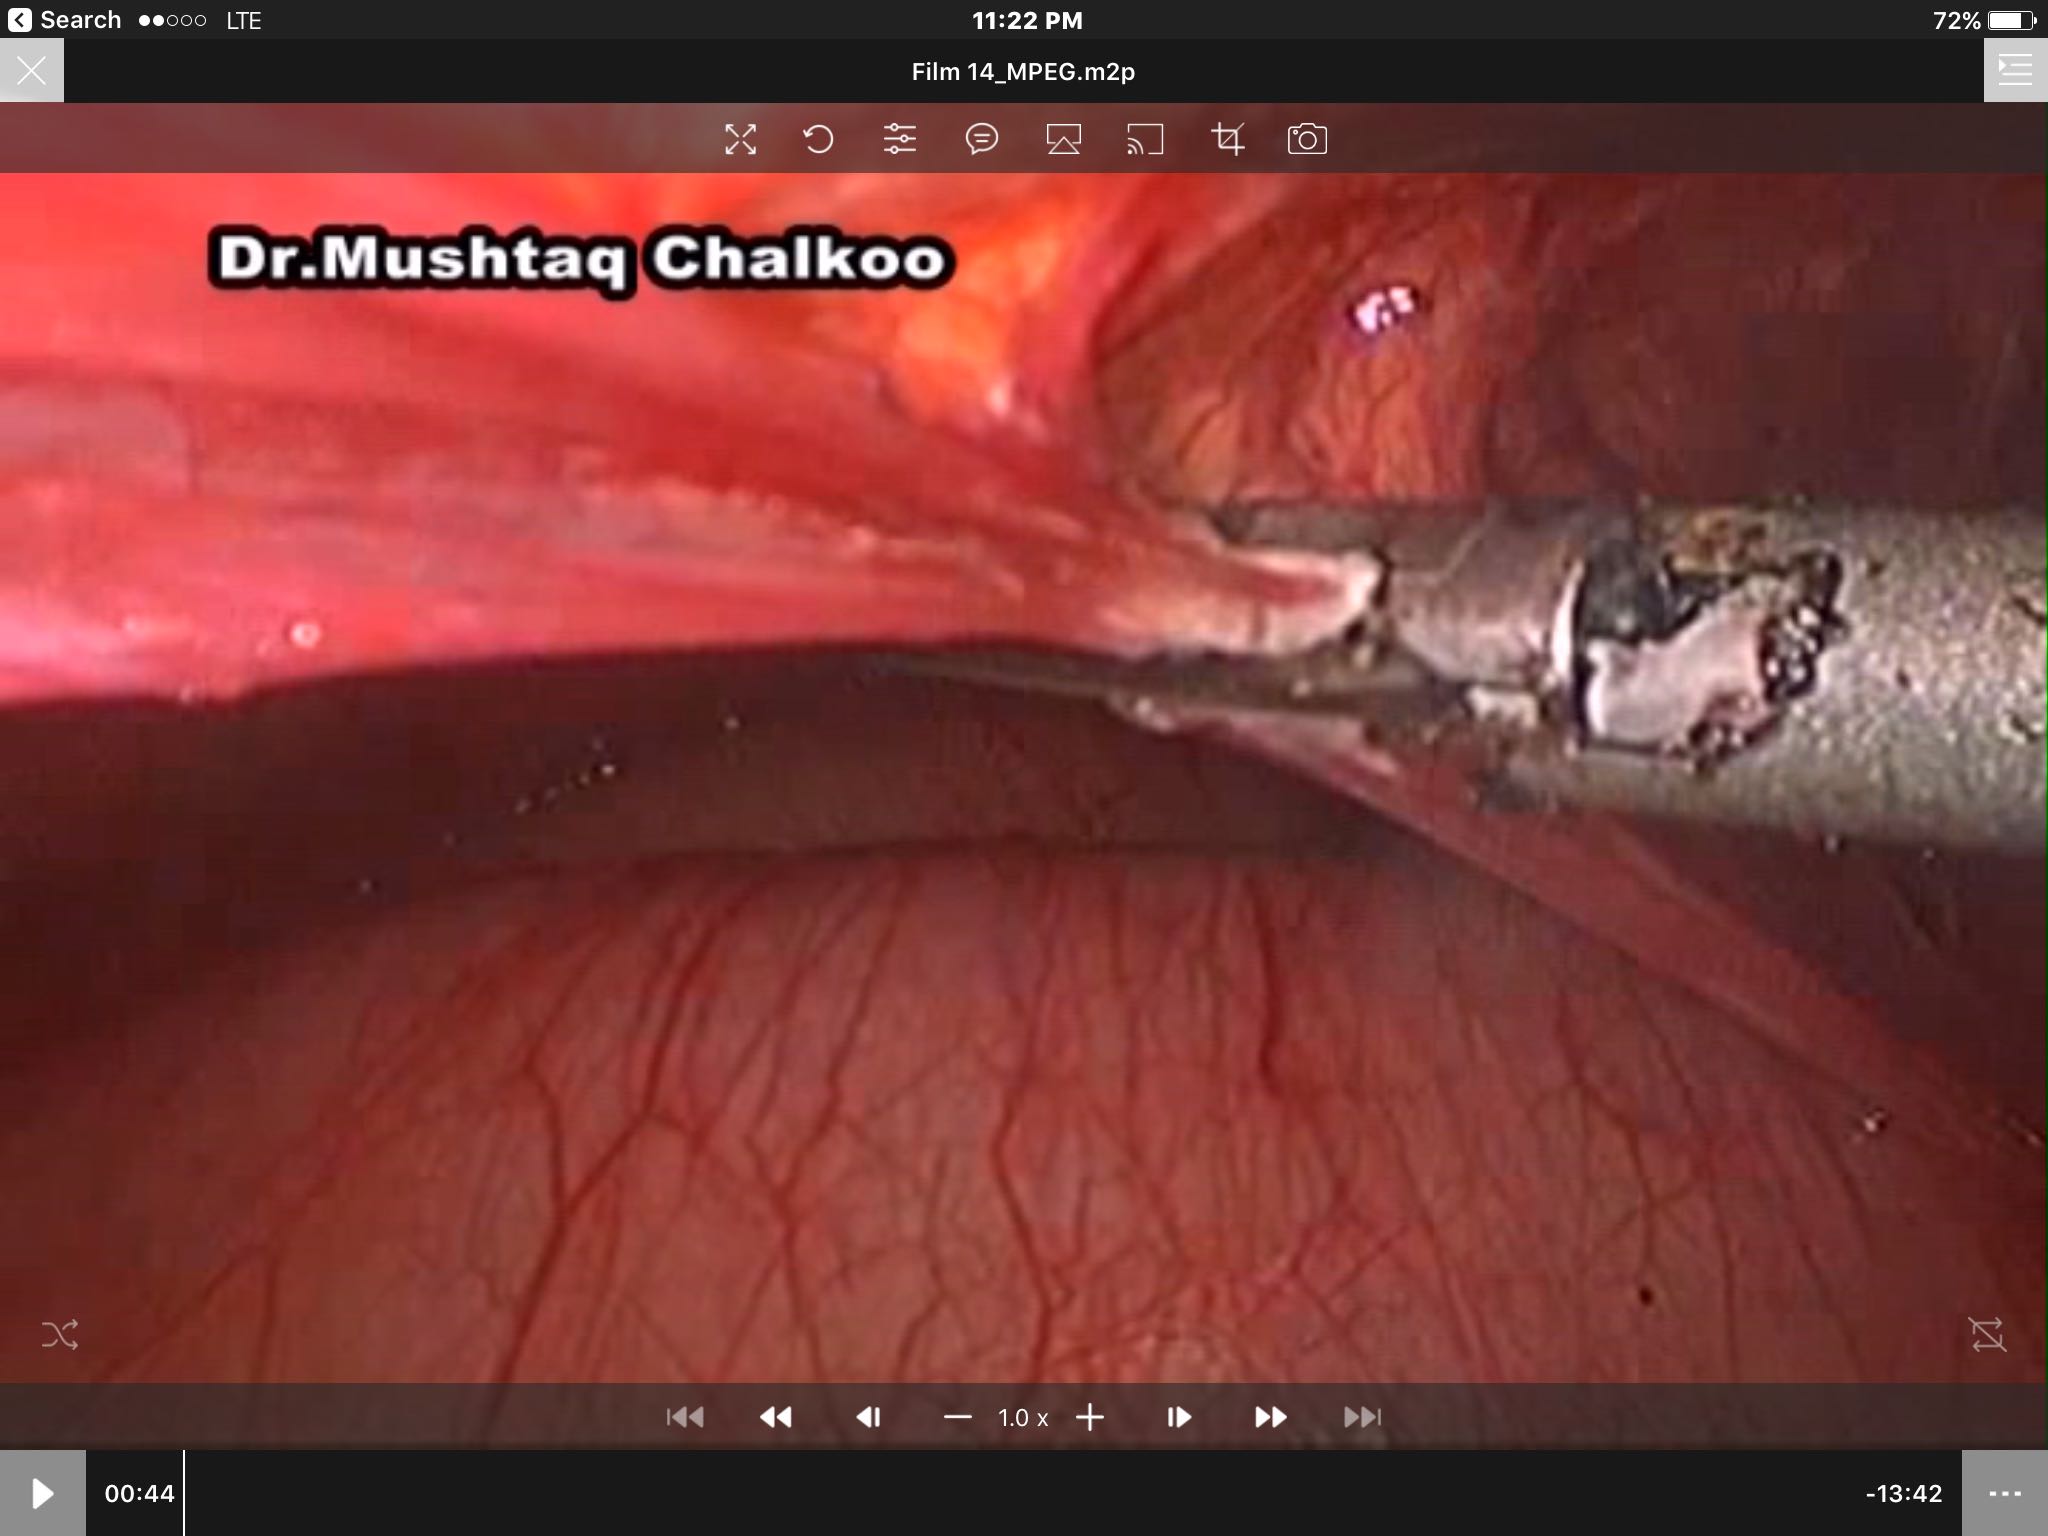Tap the fullscreen expand arrows icon
The width and height of the screenshot is (2048, 1536).
740,139
